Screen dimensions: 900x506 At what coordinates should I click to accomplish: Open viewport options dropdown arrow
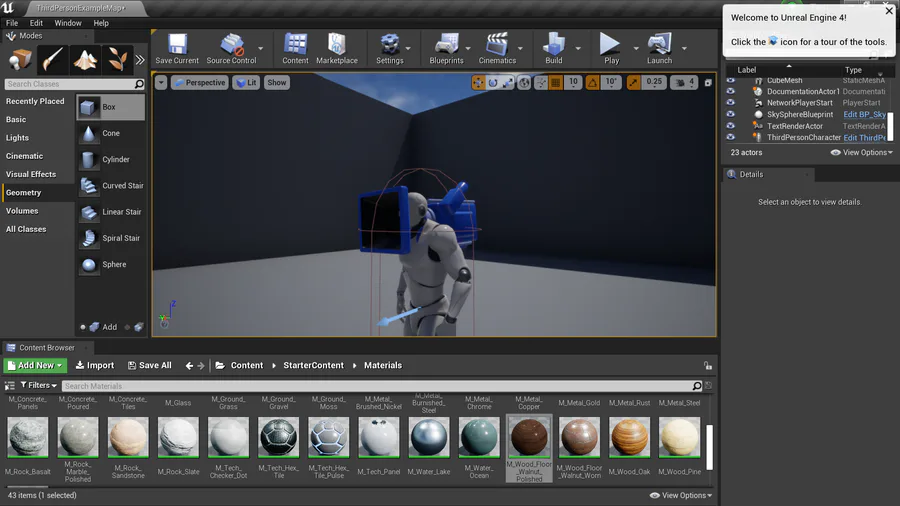[x=161, y=83]
